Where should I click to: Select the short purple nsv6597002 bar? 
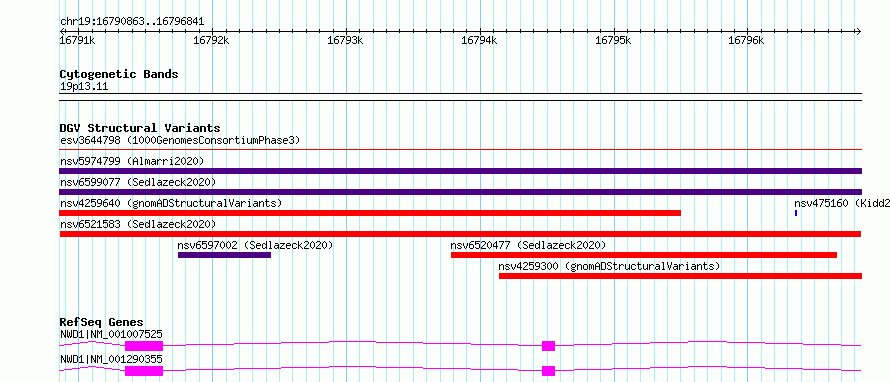tap(224, 255)
